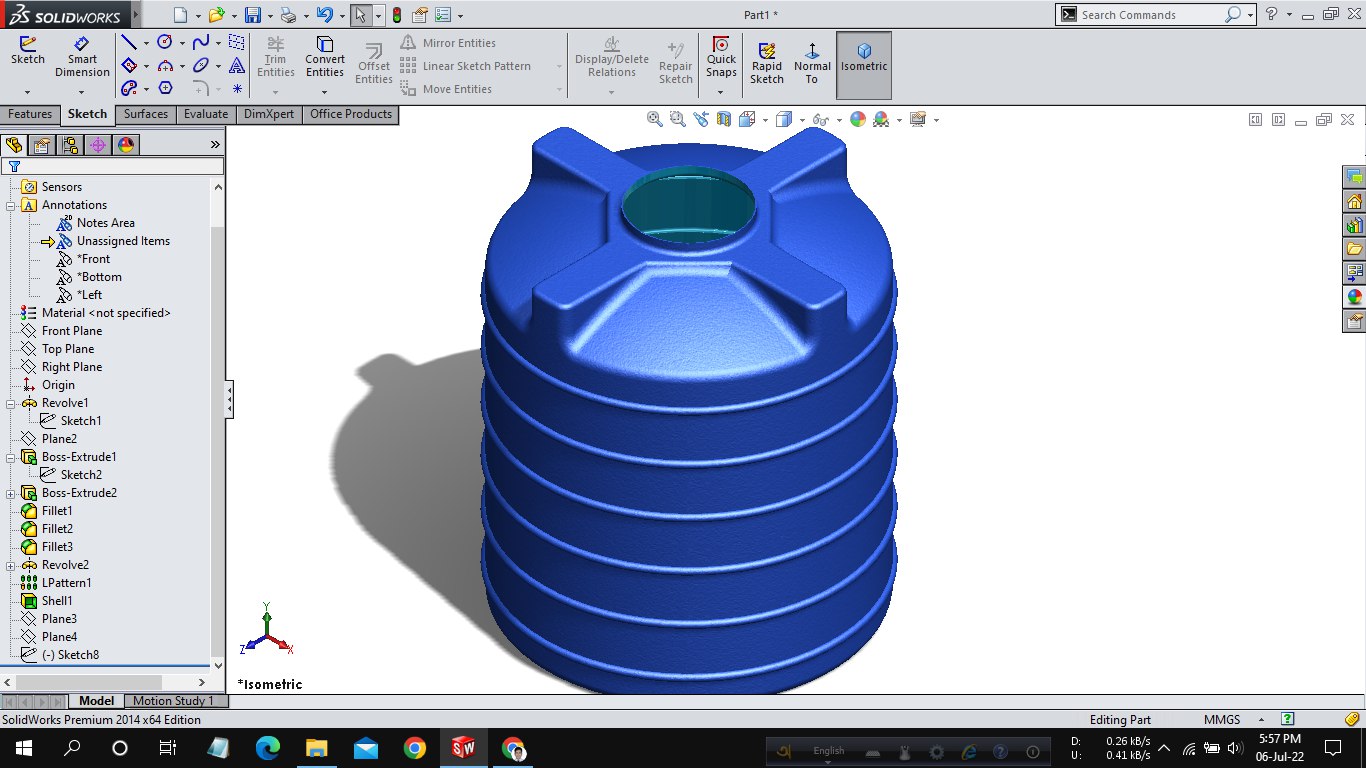The image size is (1366, 768).
Task: Click the Undo arrow icon
Action: pyautogui.click(x=323, y=15)
